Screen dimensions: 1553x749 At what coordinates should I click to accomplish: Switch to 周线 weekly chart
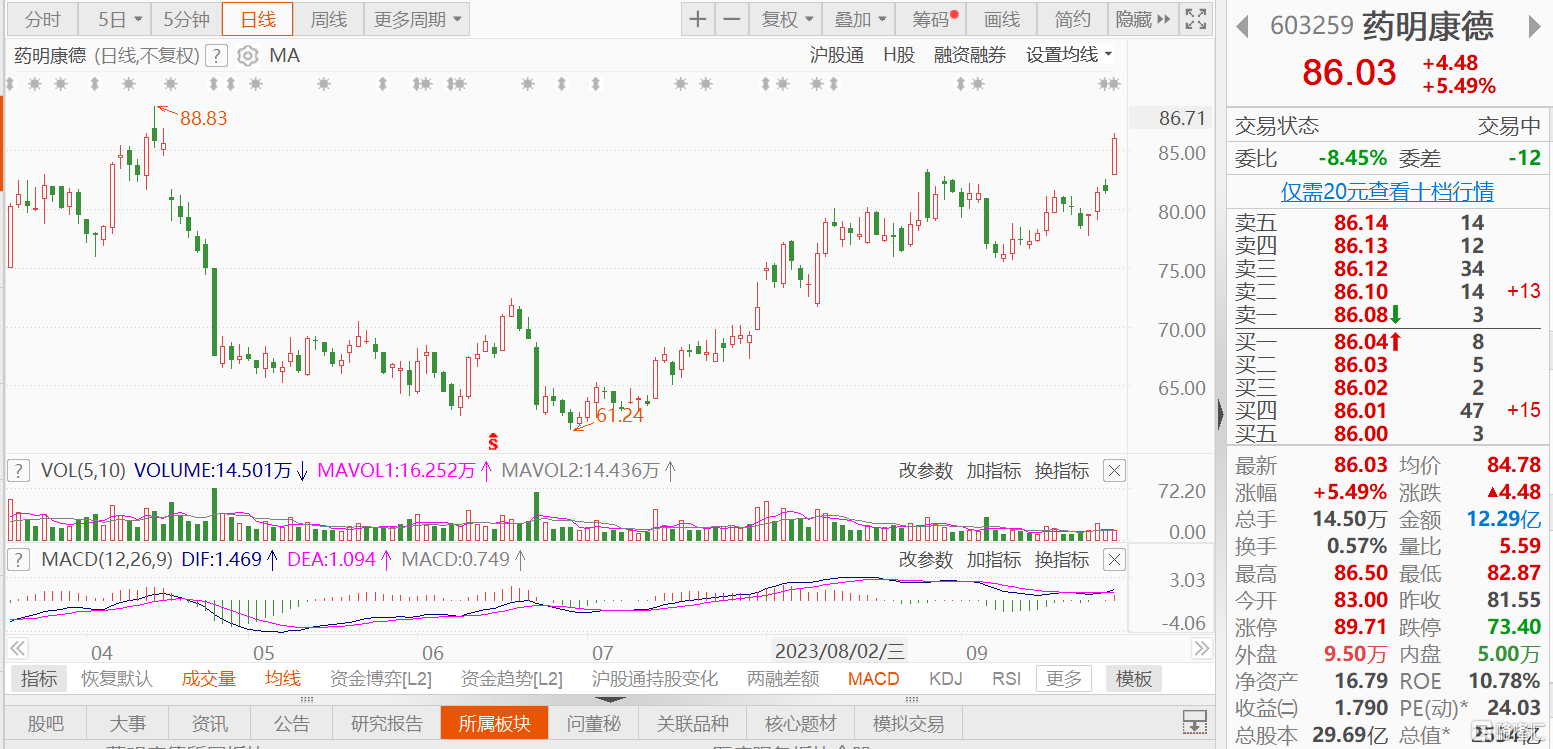pyautogui.click(x=328, y=19)
